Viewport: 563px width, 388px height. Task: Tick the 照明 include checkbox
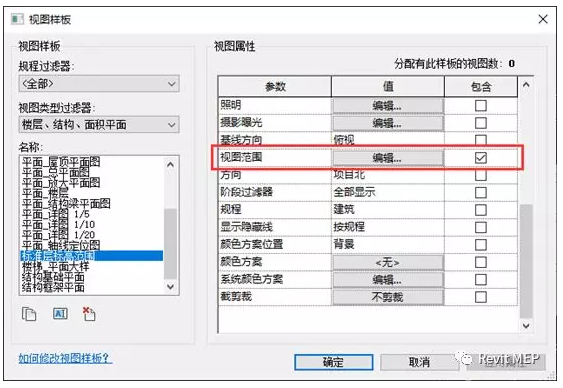pos(481,106)
